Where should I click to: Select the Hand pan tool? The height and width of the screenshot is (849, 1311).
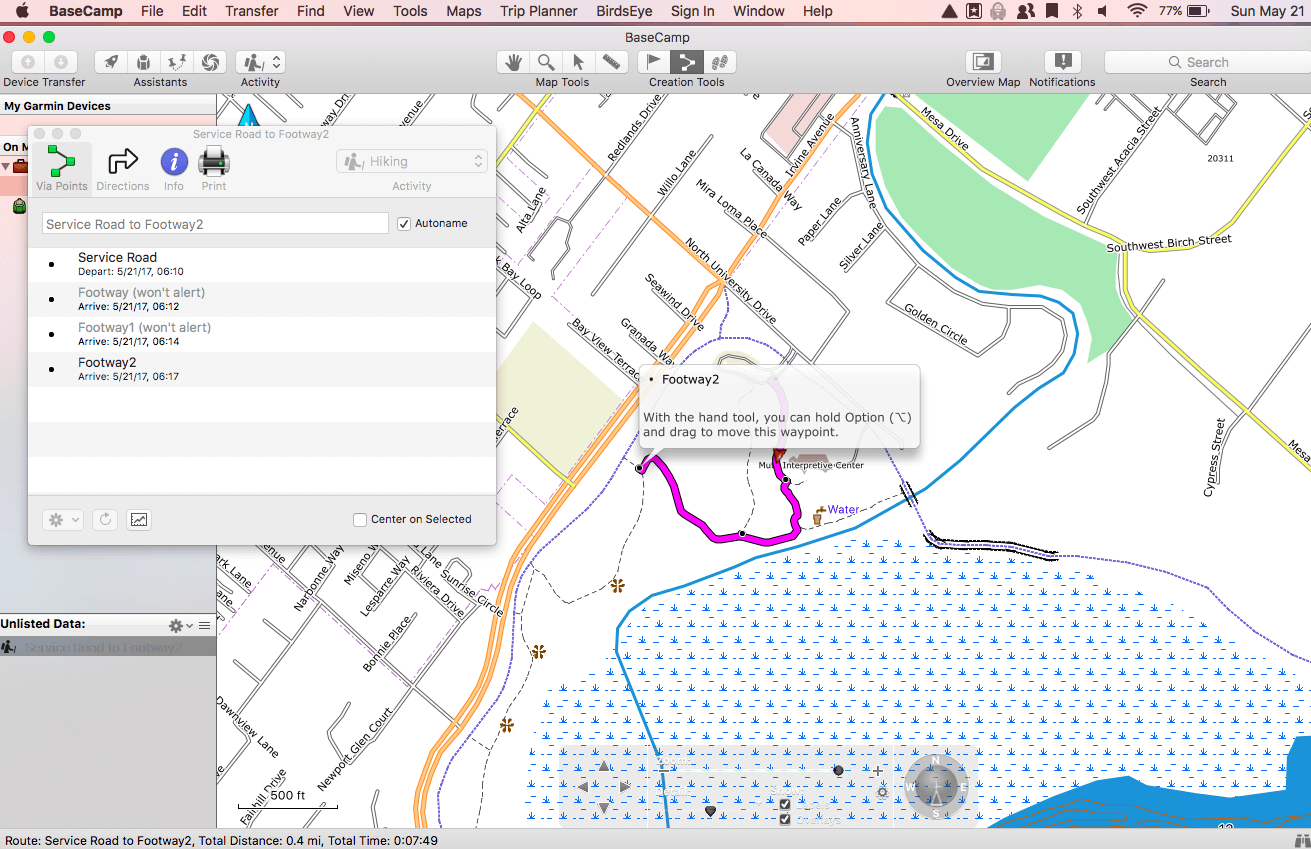point(514,62)
